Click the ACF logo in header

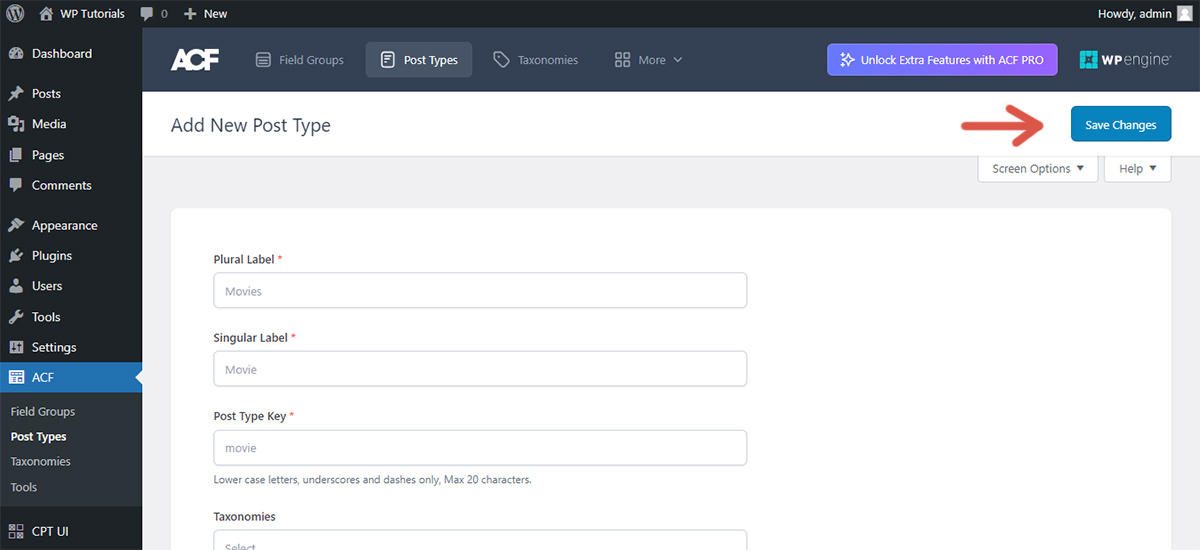tap(195, 60)
